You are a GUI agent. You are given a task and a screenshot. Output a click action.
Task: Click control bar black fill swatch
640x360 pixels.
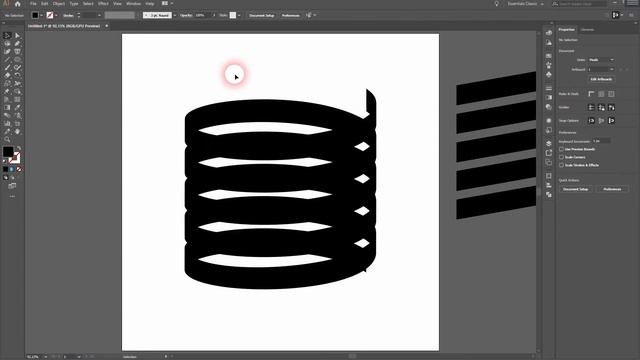pyautogui.click(x=35, y=16)
